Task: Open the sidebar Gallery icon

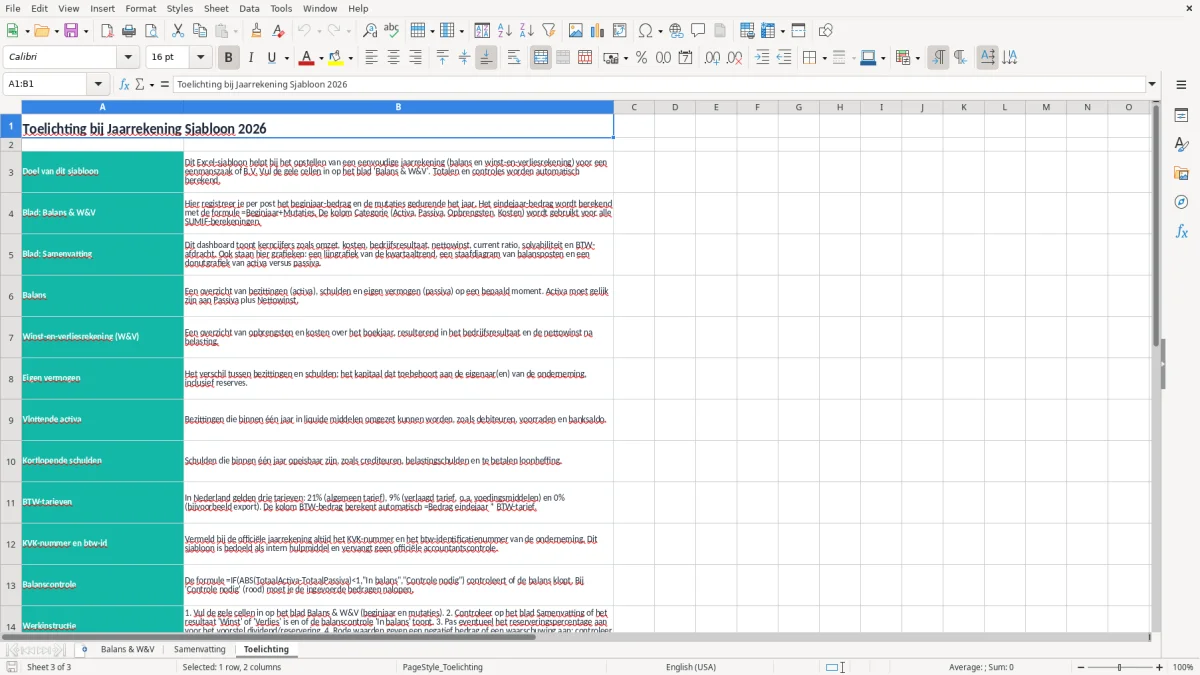Action: click(x=1181, y=173)
